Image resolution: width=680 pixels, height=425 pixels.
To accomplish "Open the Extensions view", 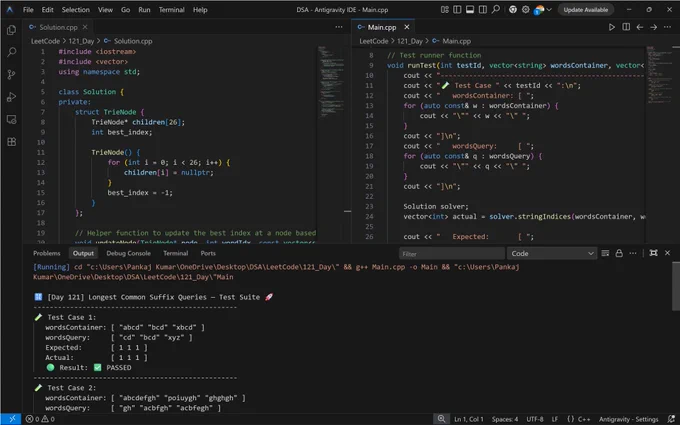I will coord(12,142).
